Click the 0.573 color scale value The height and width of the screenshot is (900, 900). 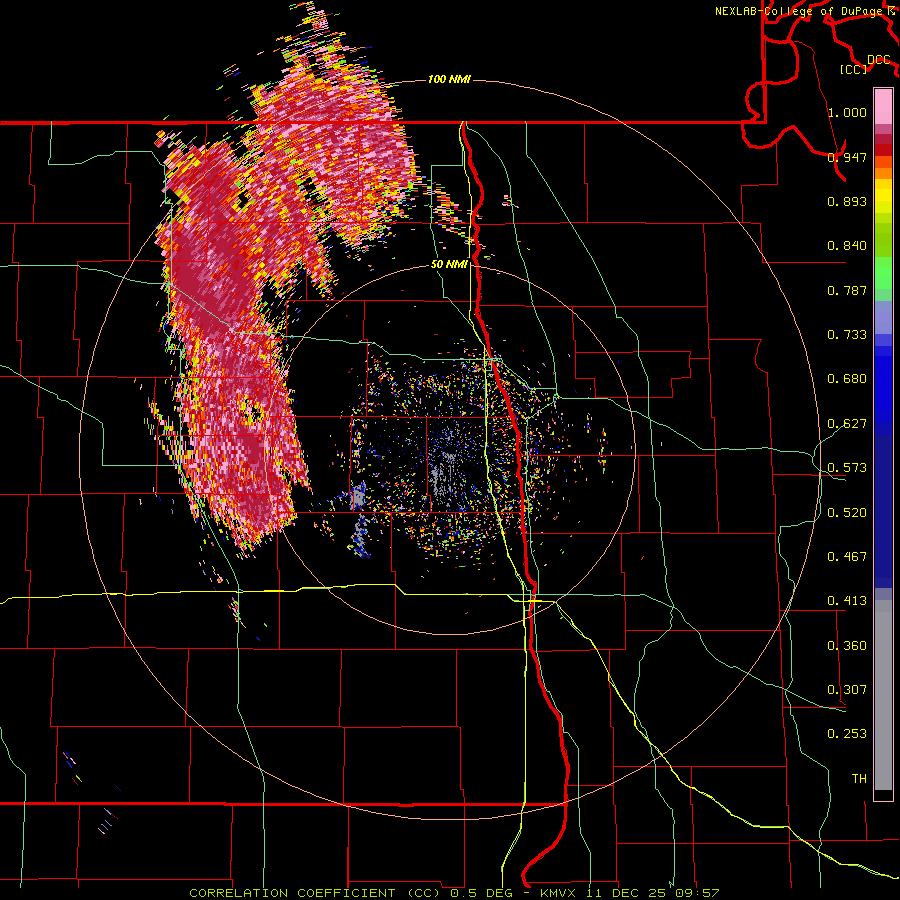pos(847,468)
